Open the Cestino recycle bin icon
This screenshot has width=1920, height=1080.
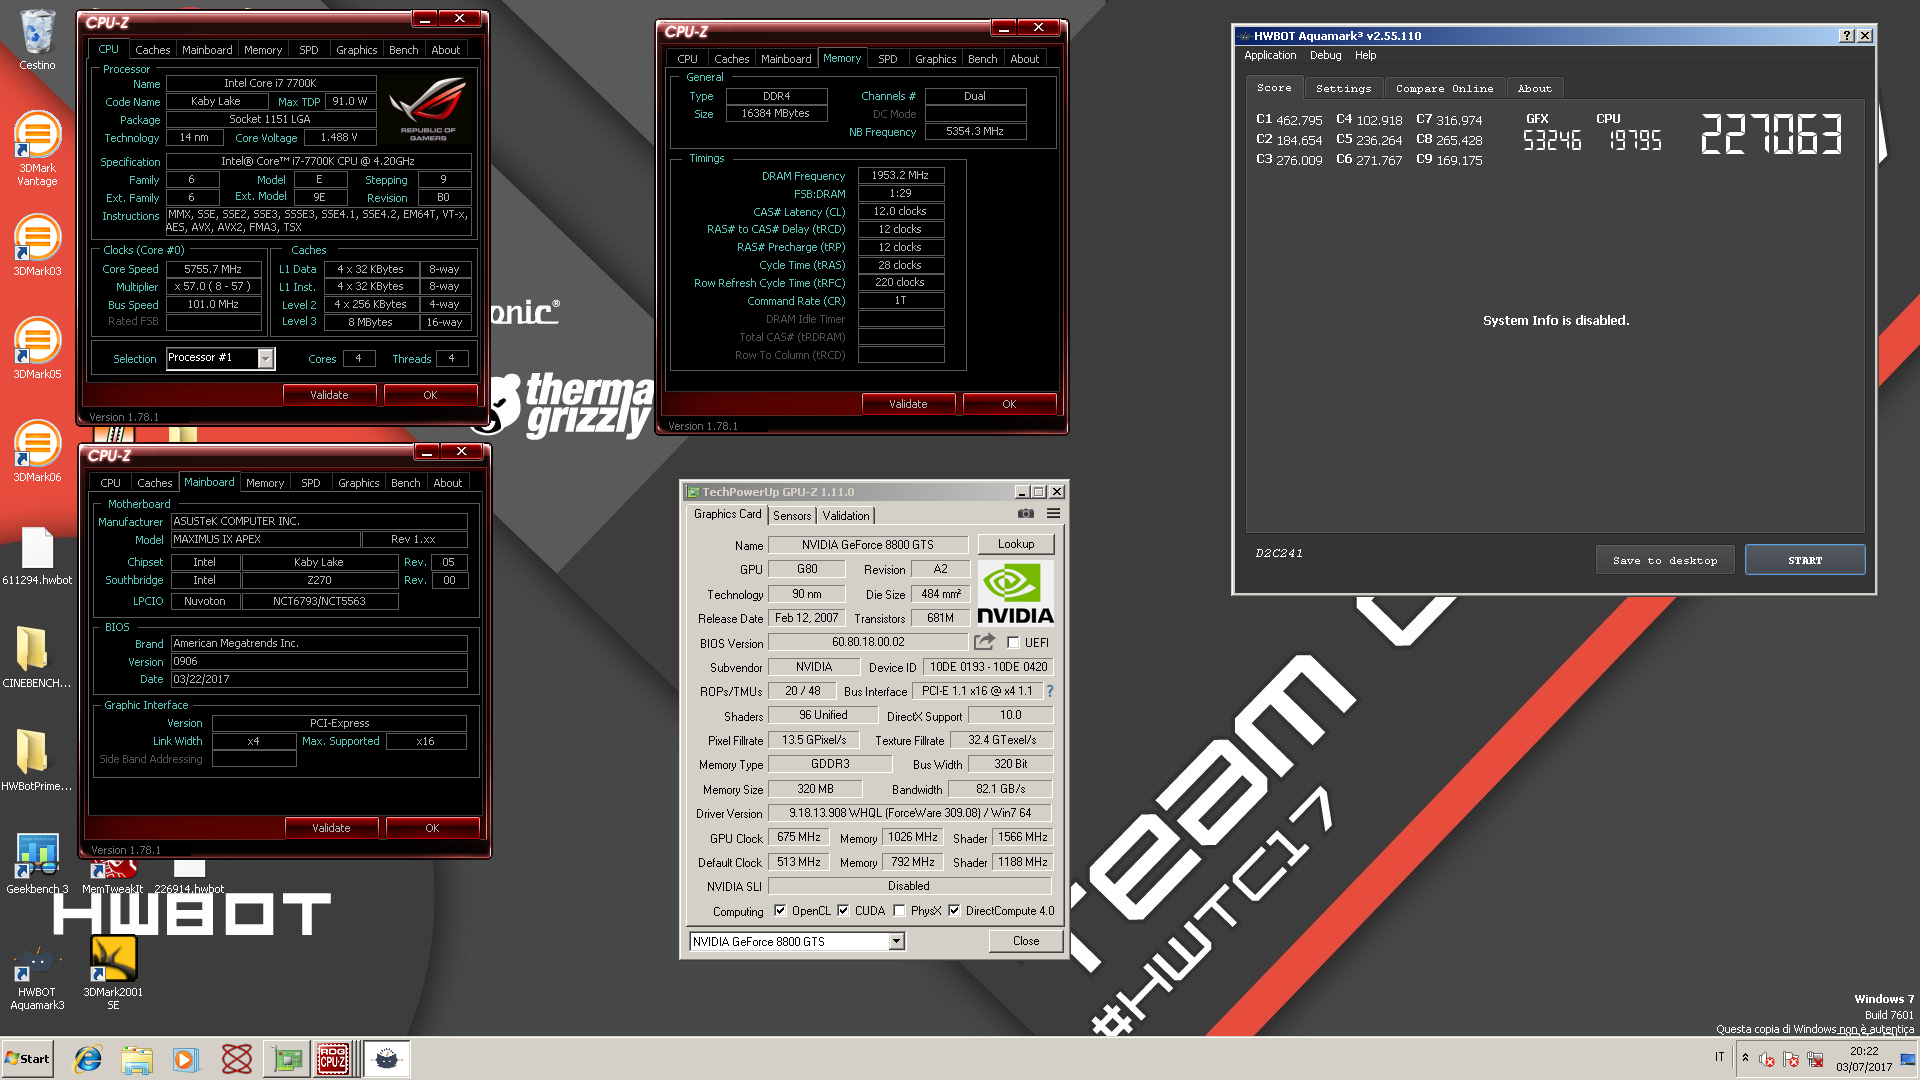pos(37,40)
